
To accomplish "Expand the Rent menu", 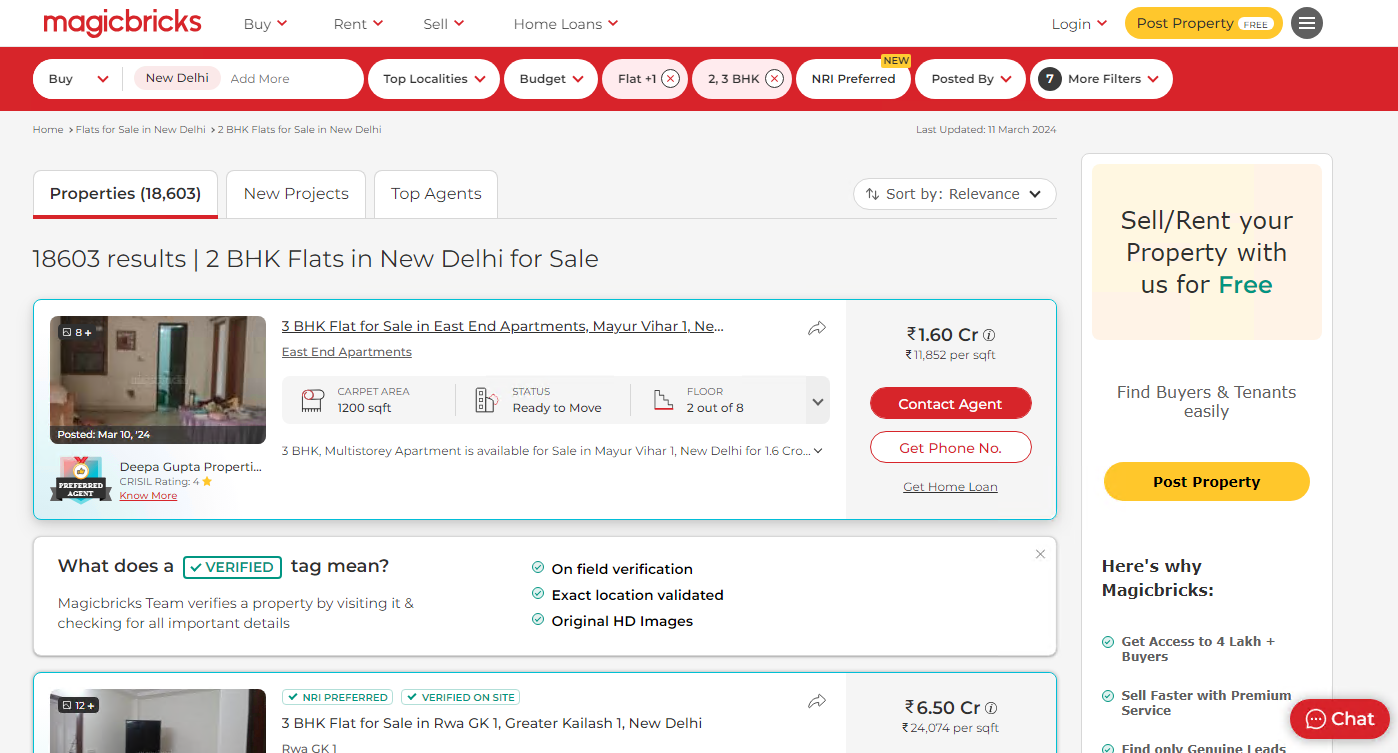I will coord(357,24).
